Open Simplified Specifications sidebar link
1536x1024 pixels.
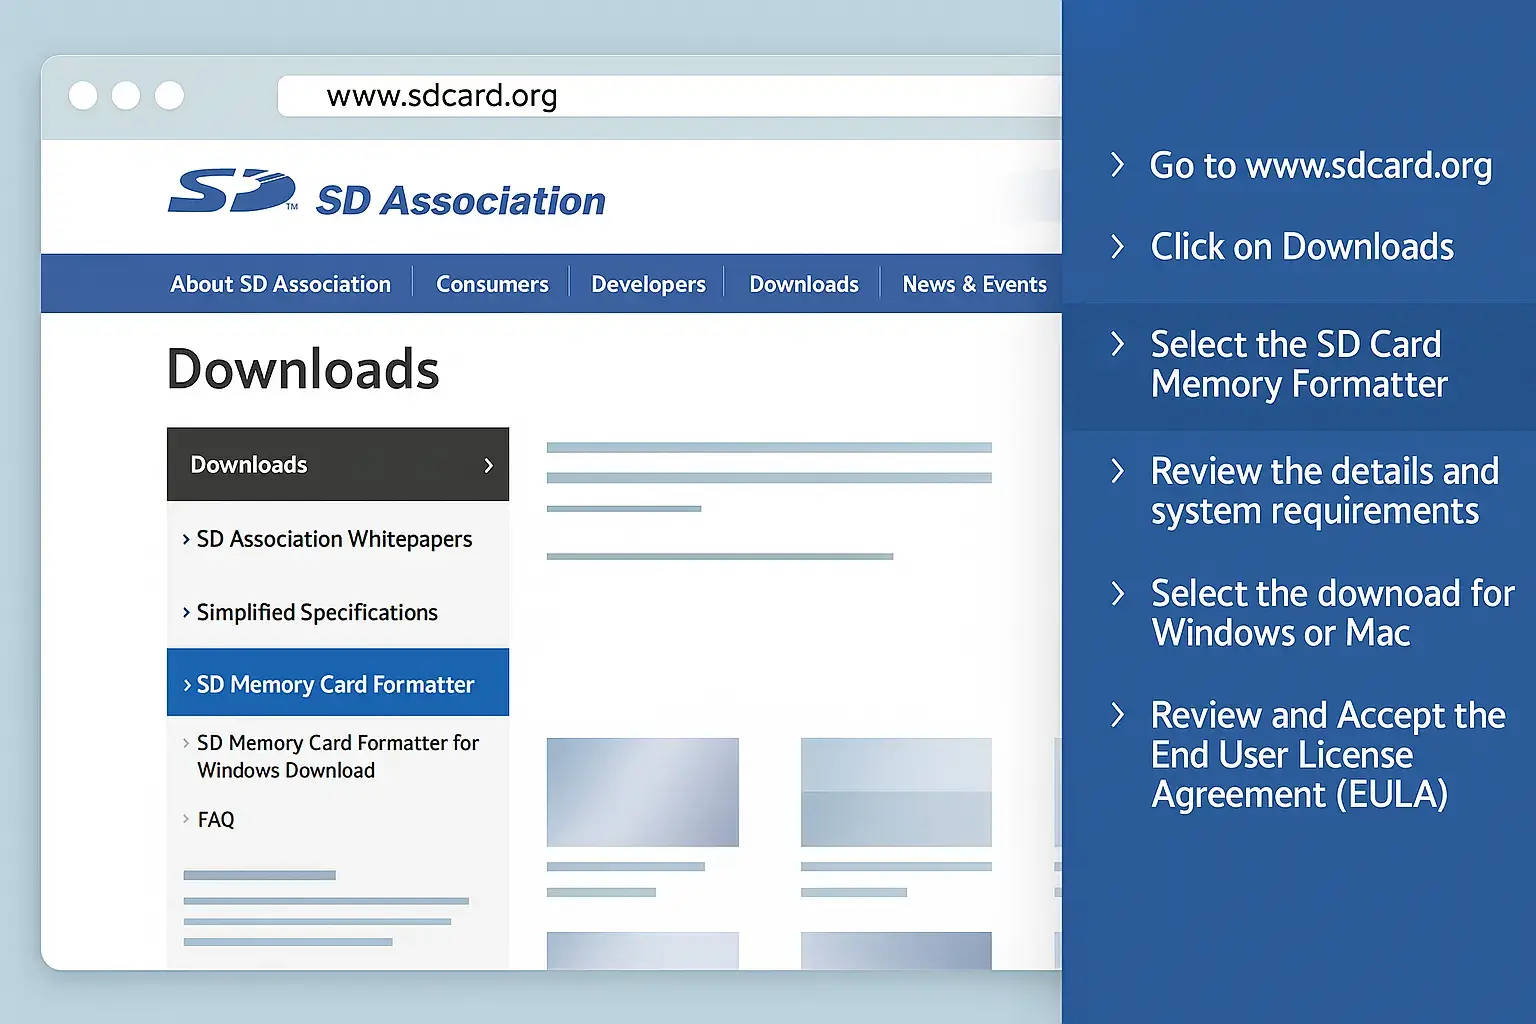click(x=316, y=612)
